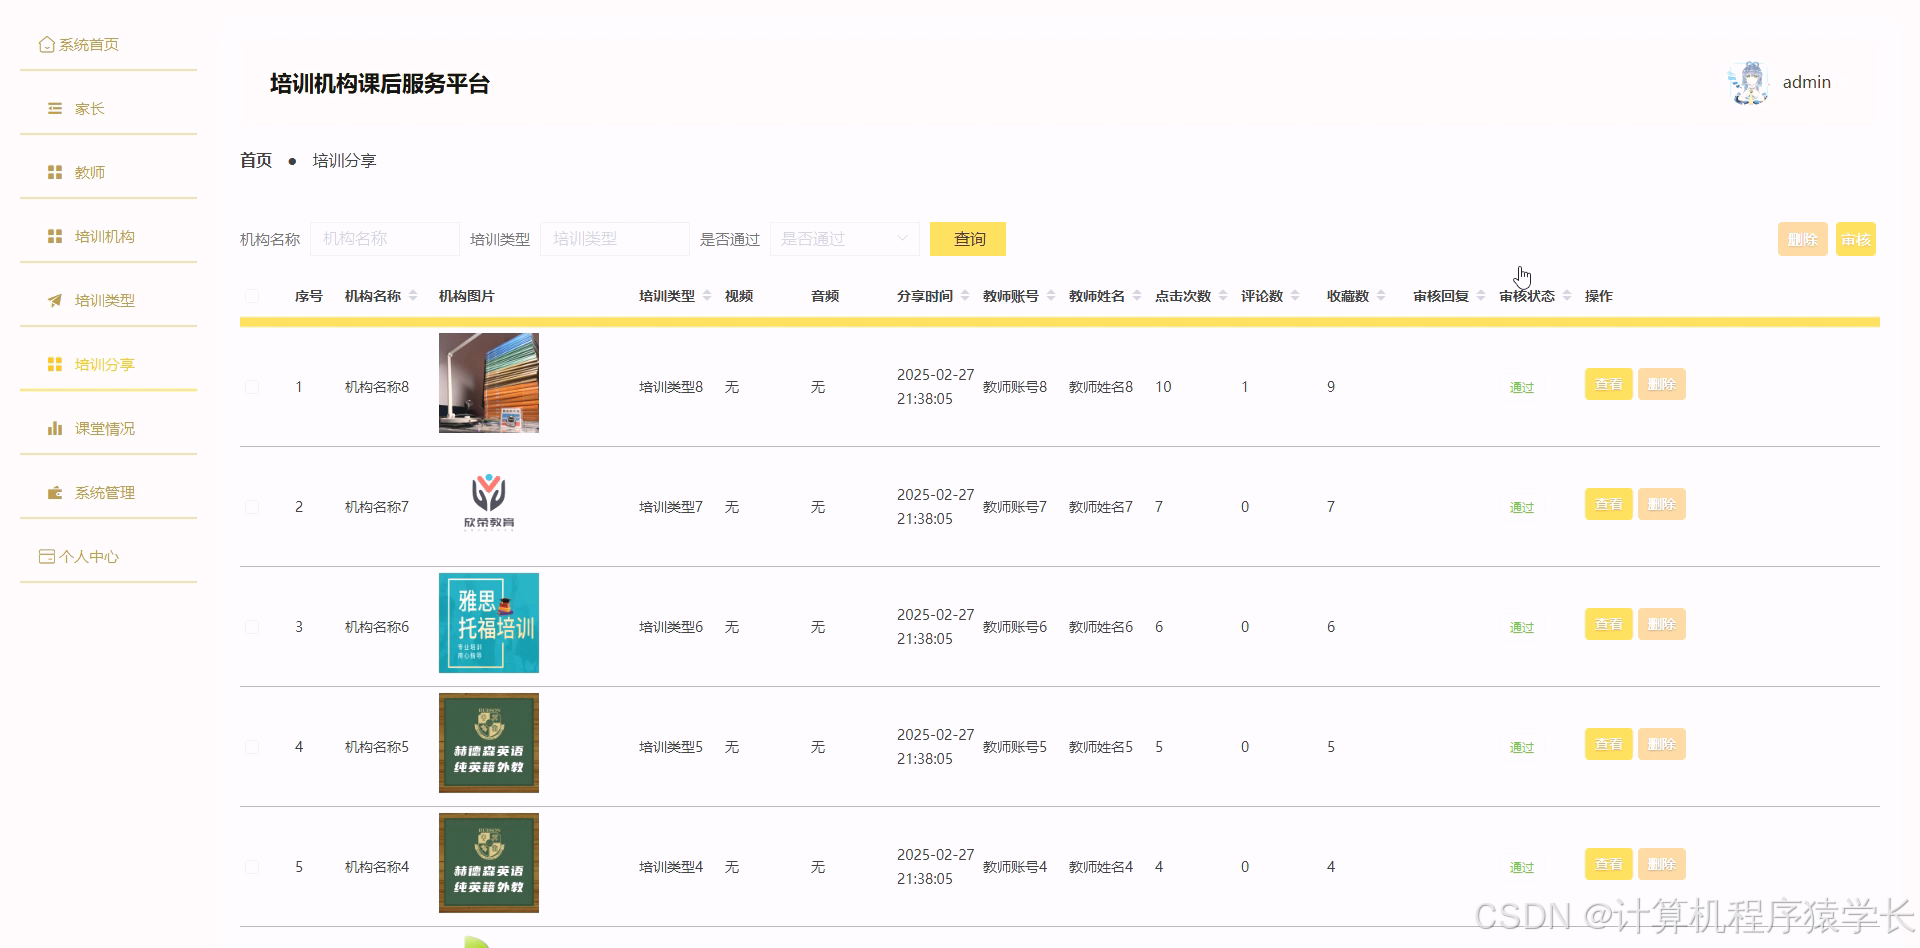
Task: Check the row for 机构名称7
Action: pyautogui.click(x=252, y=507)
